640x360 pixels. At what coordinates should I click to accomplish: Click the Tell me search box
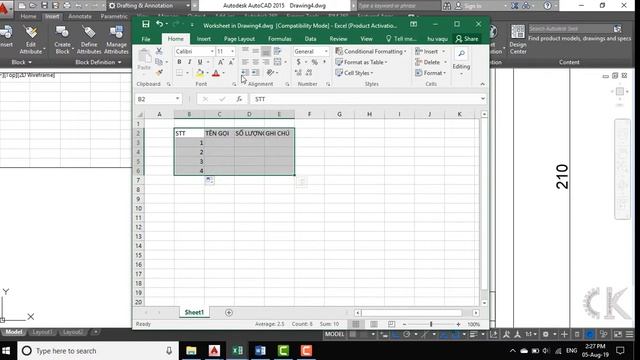pos(401,39)
